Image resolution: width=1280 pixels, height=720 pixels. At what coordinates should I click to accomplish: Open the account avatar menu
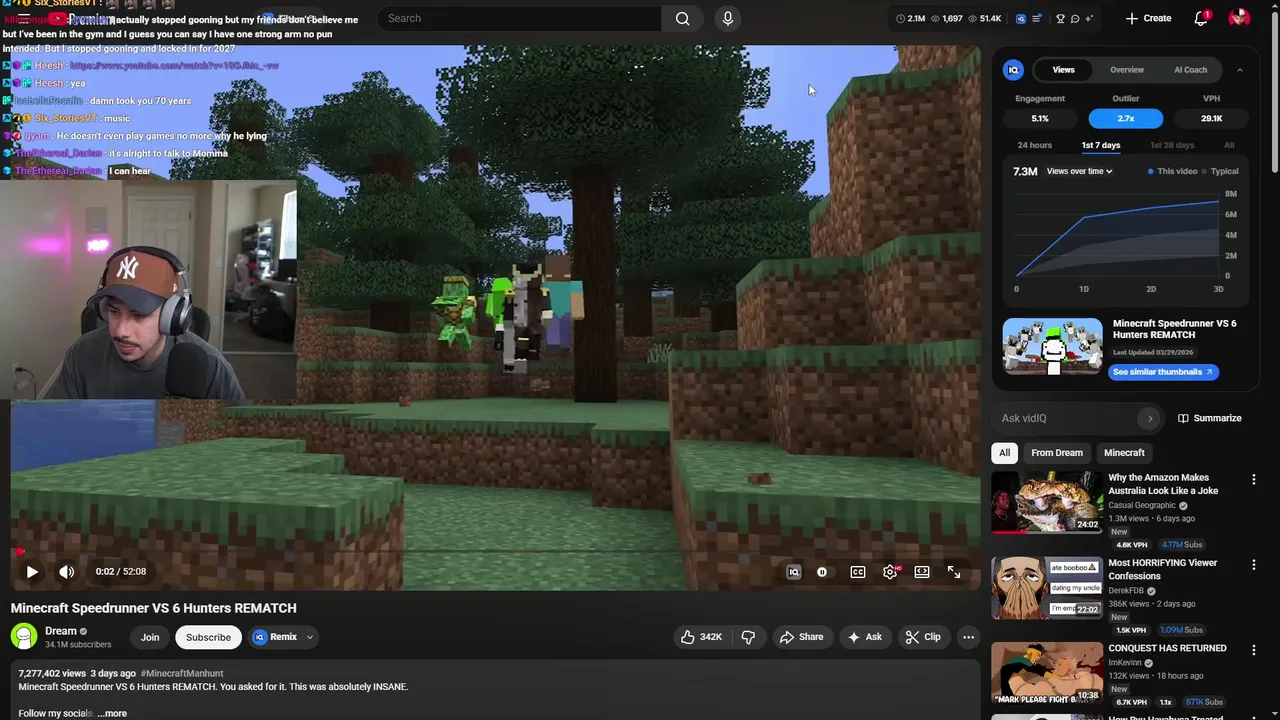[x=1239, y=18]
